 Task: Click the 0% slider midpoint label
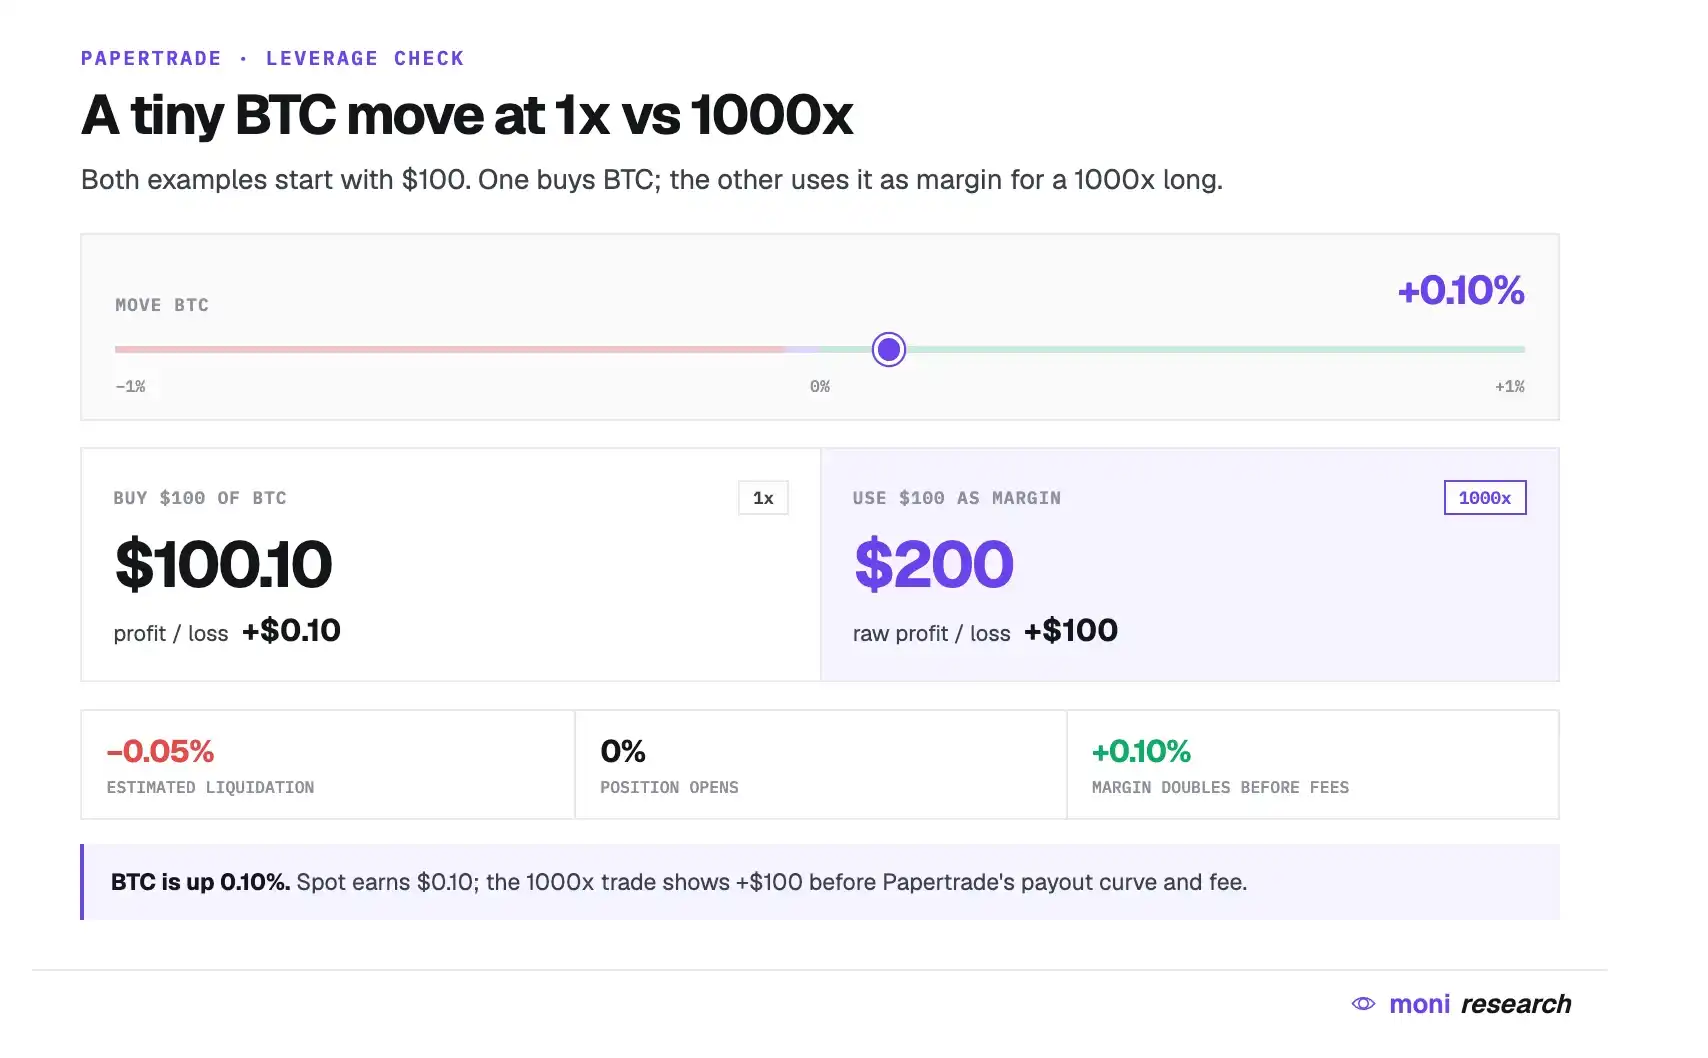point(820,386)
